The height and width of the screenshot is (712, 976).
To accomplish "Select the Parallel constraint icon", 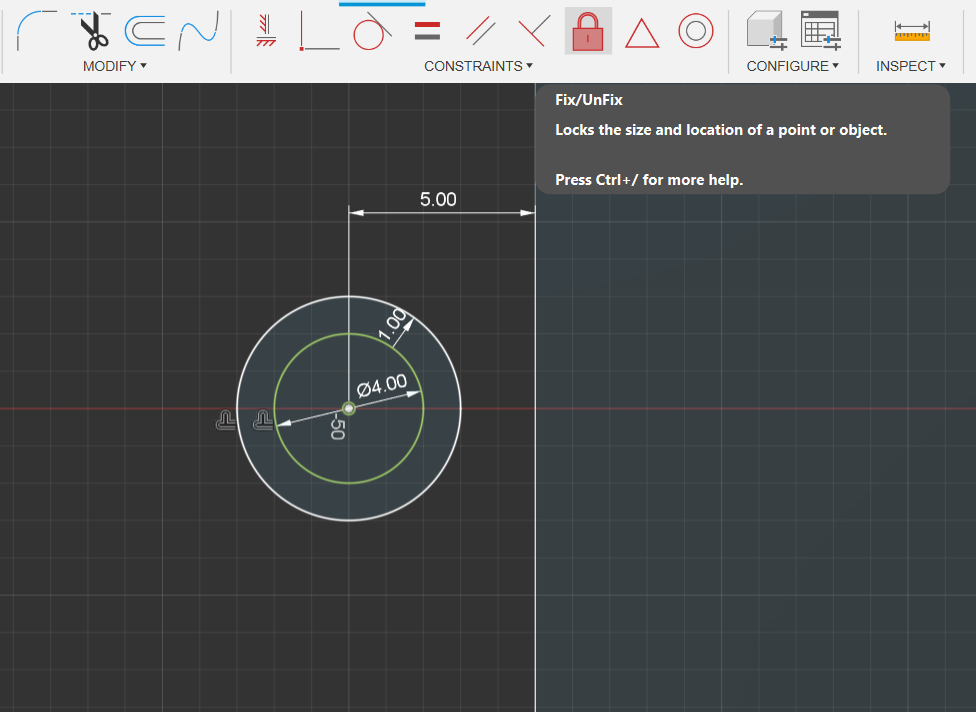I will 481,31.
